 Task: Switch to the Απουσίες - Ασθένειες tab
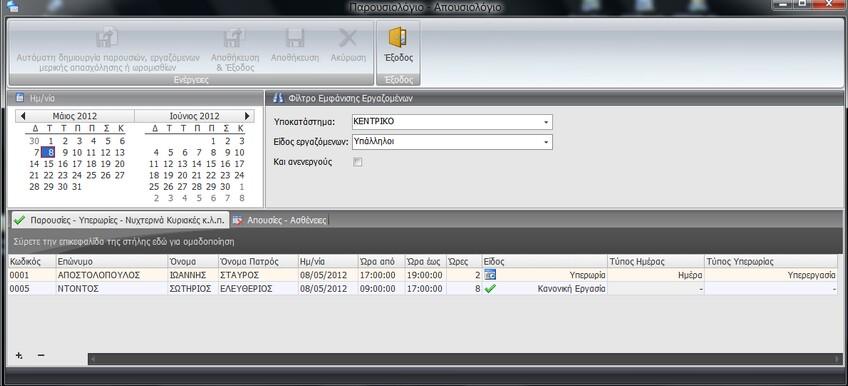280,220
